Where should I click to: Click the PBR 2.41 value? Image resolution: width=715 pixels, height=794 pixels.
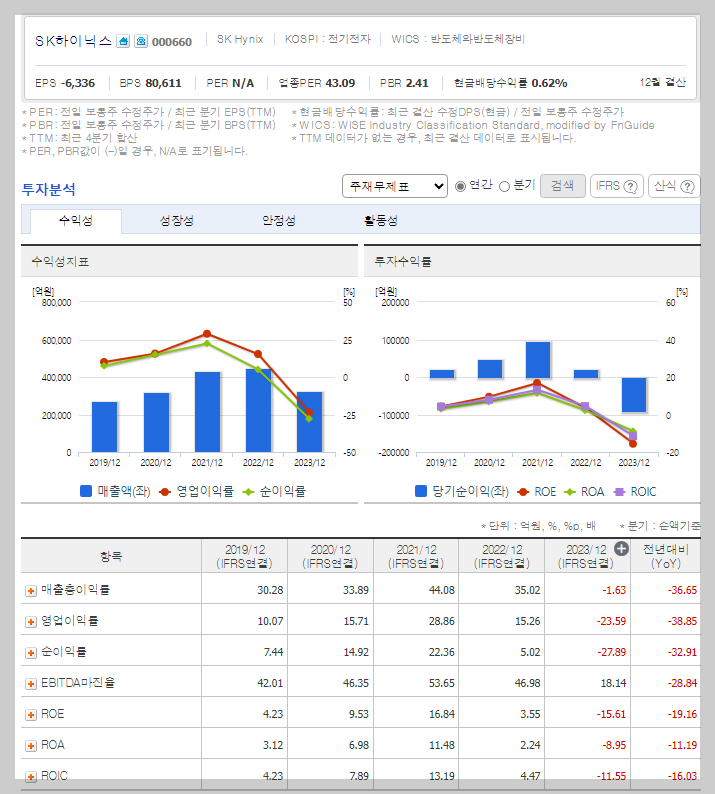pos(404,83)
